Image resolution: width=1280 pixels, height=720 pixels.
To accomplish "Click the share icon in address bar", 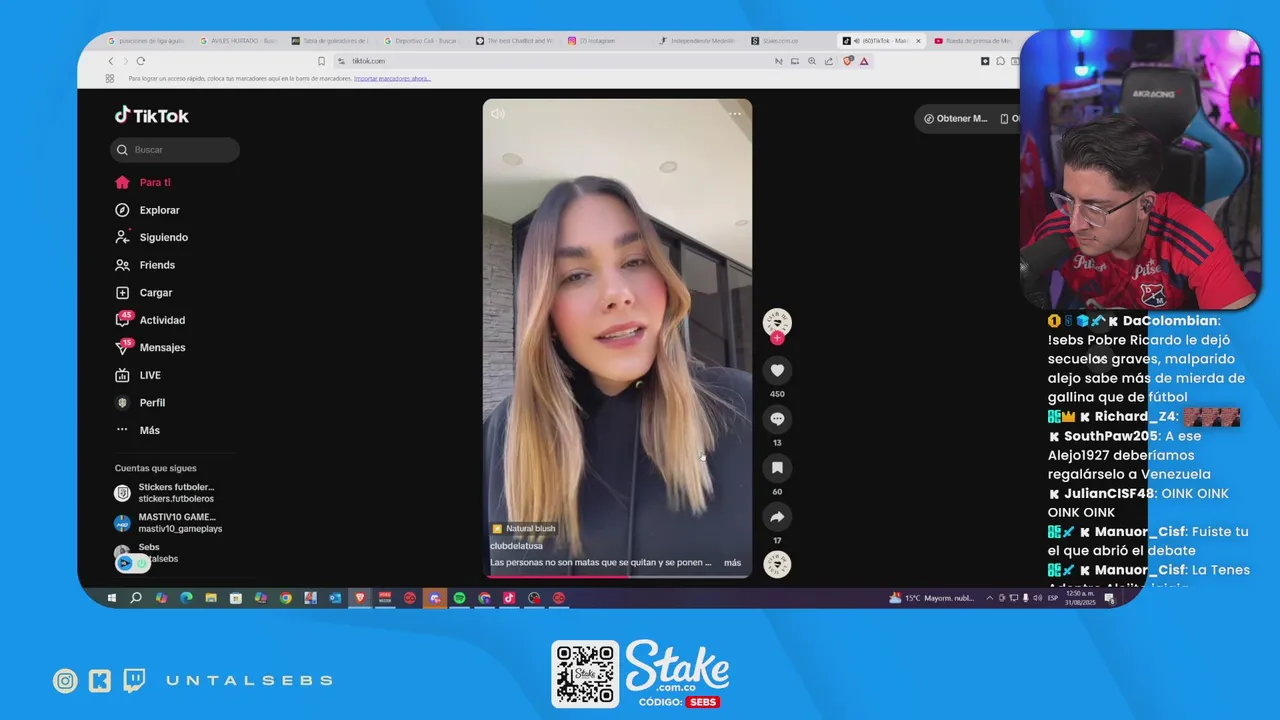I will click(x=829, y=61).
